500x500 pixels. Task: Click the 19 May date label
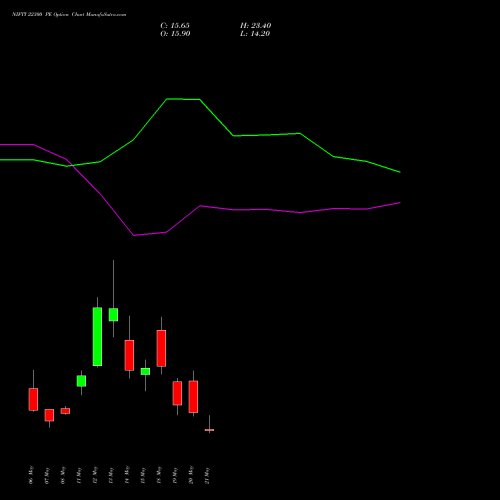(175, 475)
